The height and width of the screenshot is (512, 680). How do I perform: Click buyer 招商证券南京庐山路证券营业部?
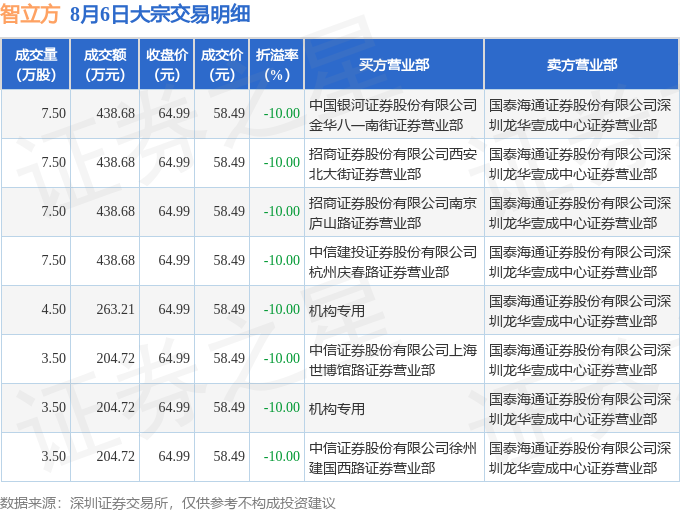pos(393,213)
